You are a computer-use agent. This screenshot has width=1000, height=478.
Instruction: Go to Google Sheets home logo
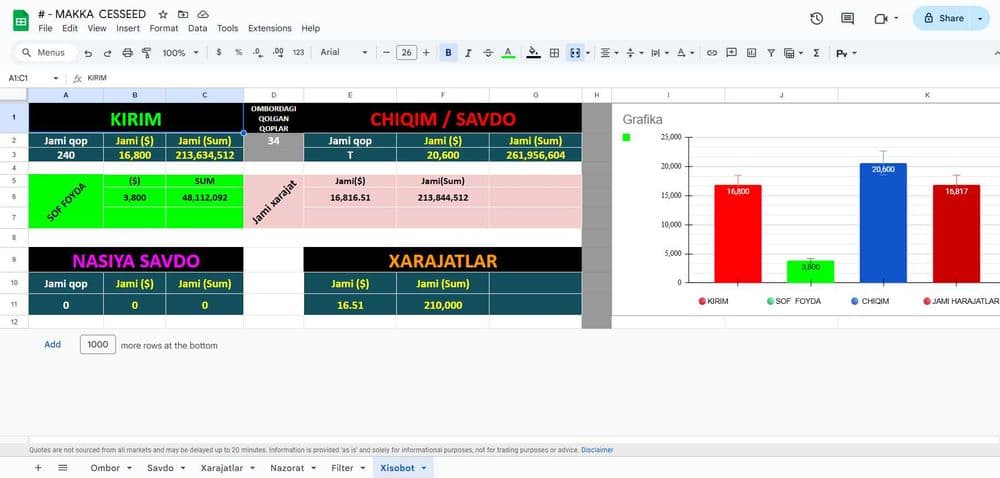[21, 20]
